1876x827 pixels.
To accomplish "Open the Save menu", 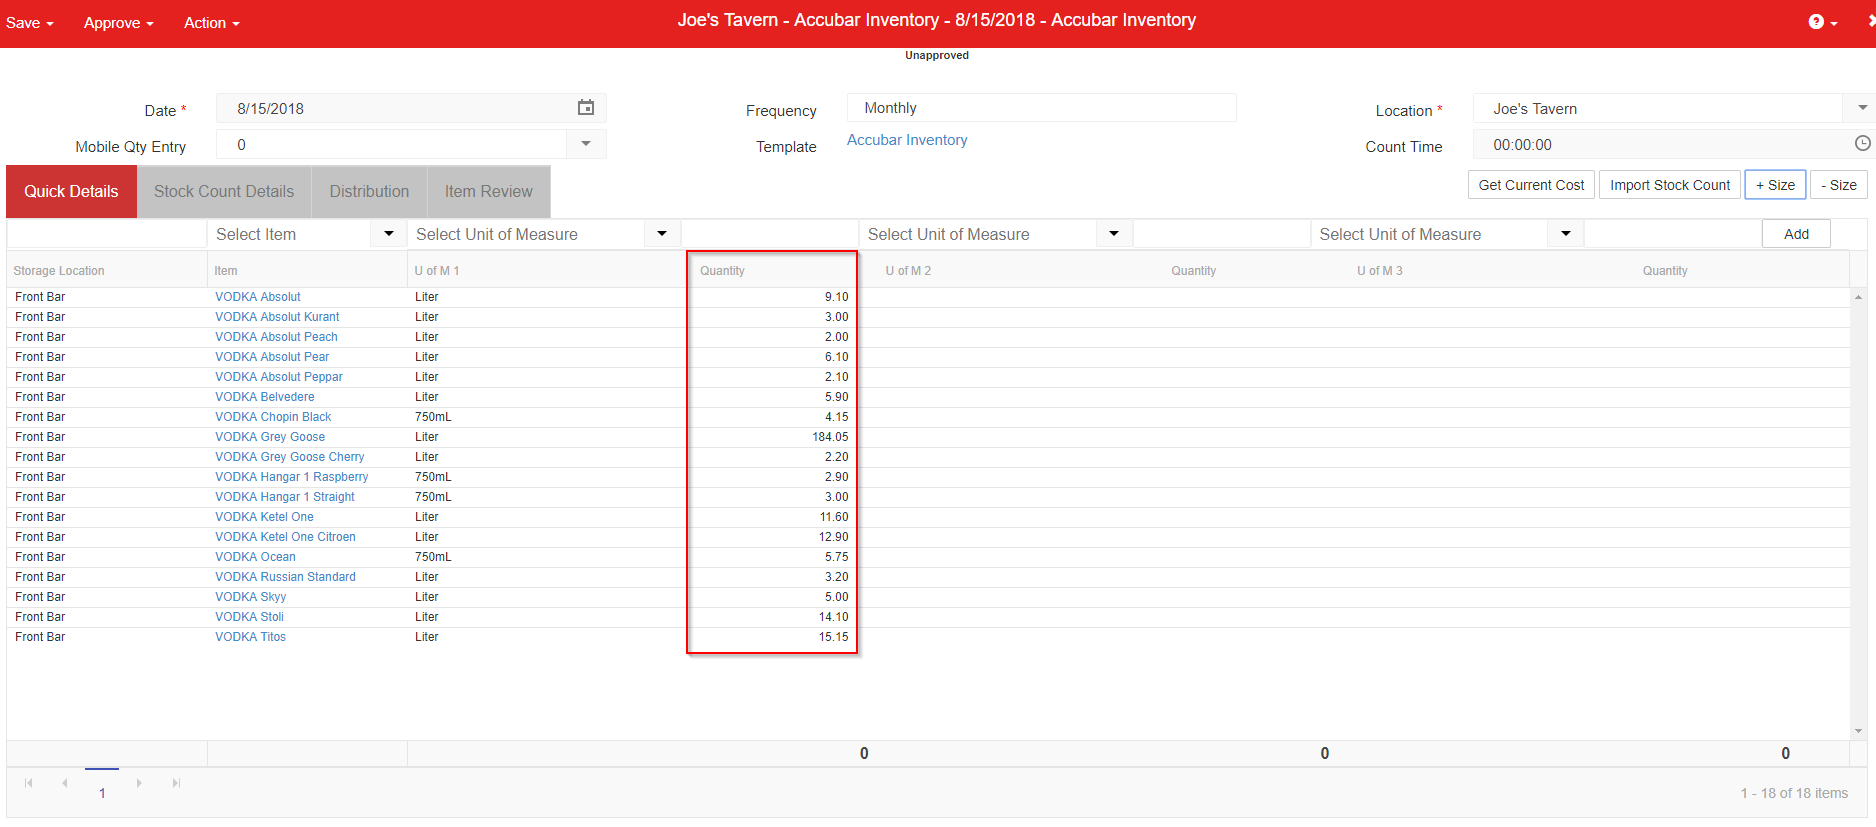I will [30, 23].
